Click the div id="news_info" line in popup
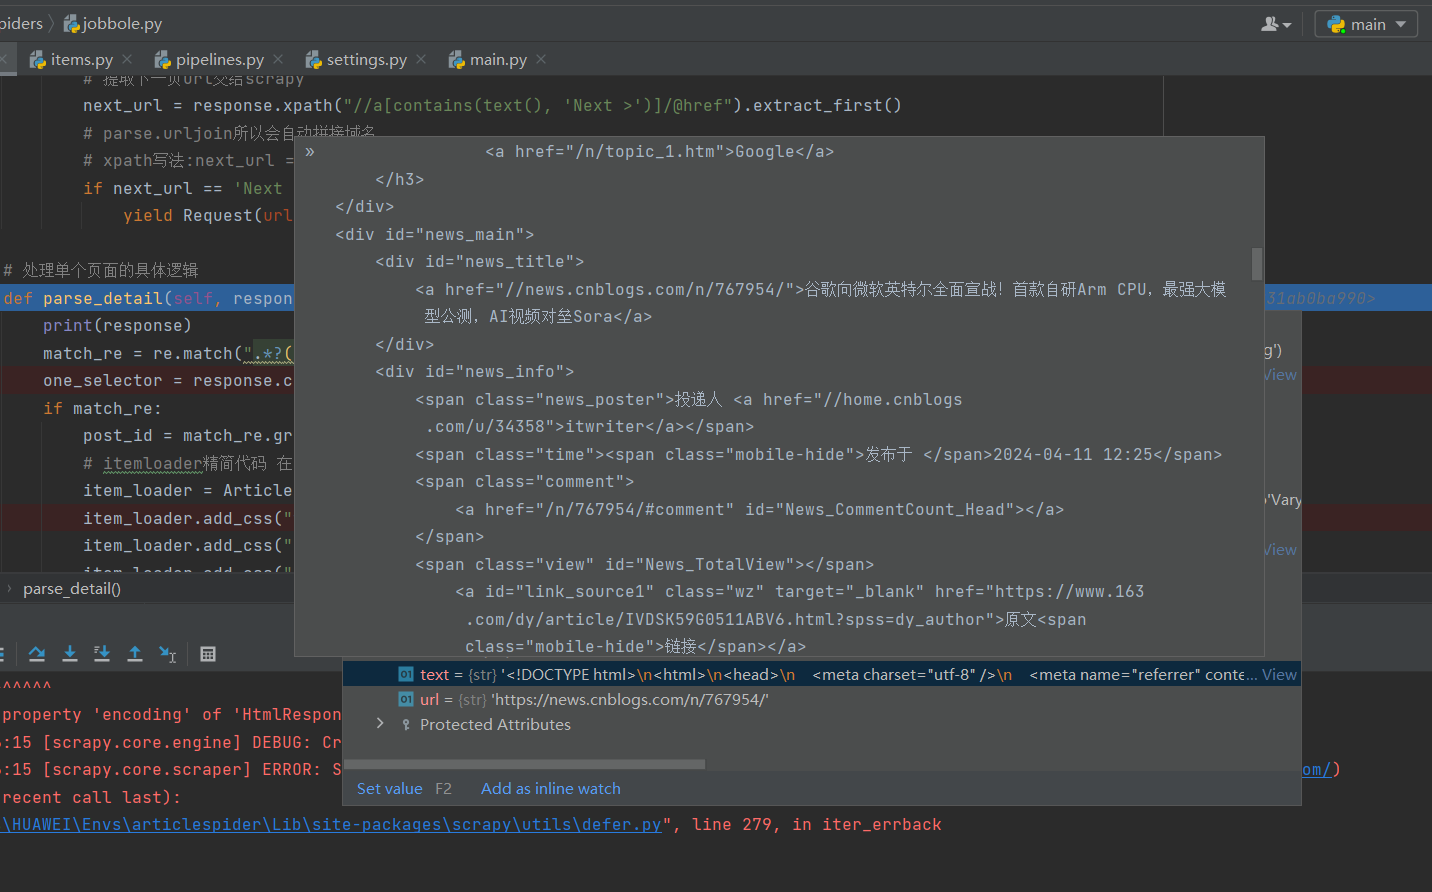Viewport: 1432px width, 892px height. tap(475, 372)
